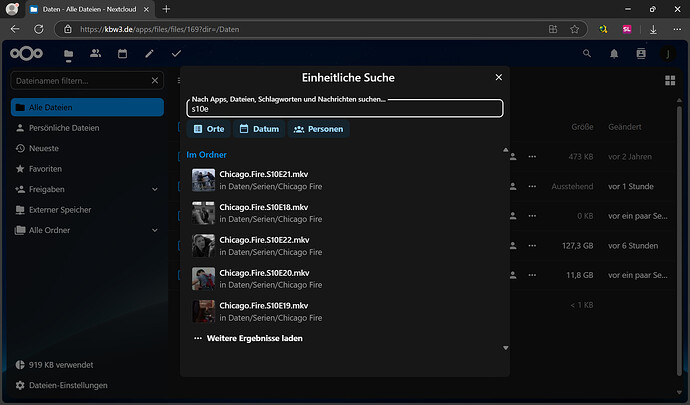Screen dimensions: 690x405
Task: Open the Tasks checkmark icon in top bar
Action: pos(176,53)
